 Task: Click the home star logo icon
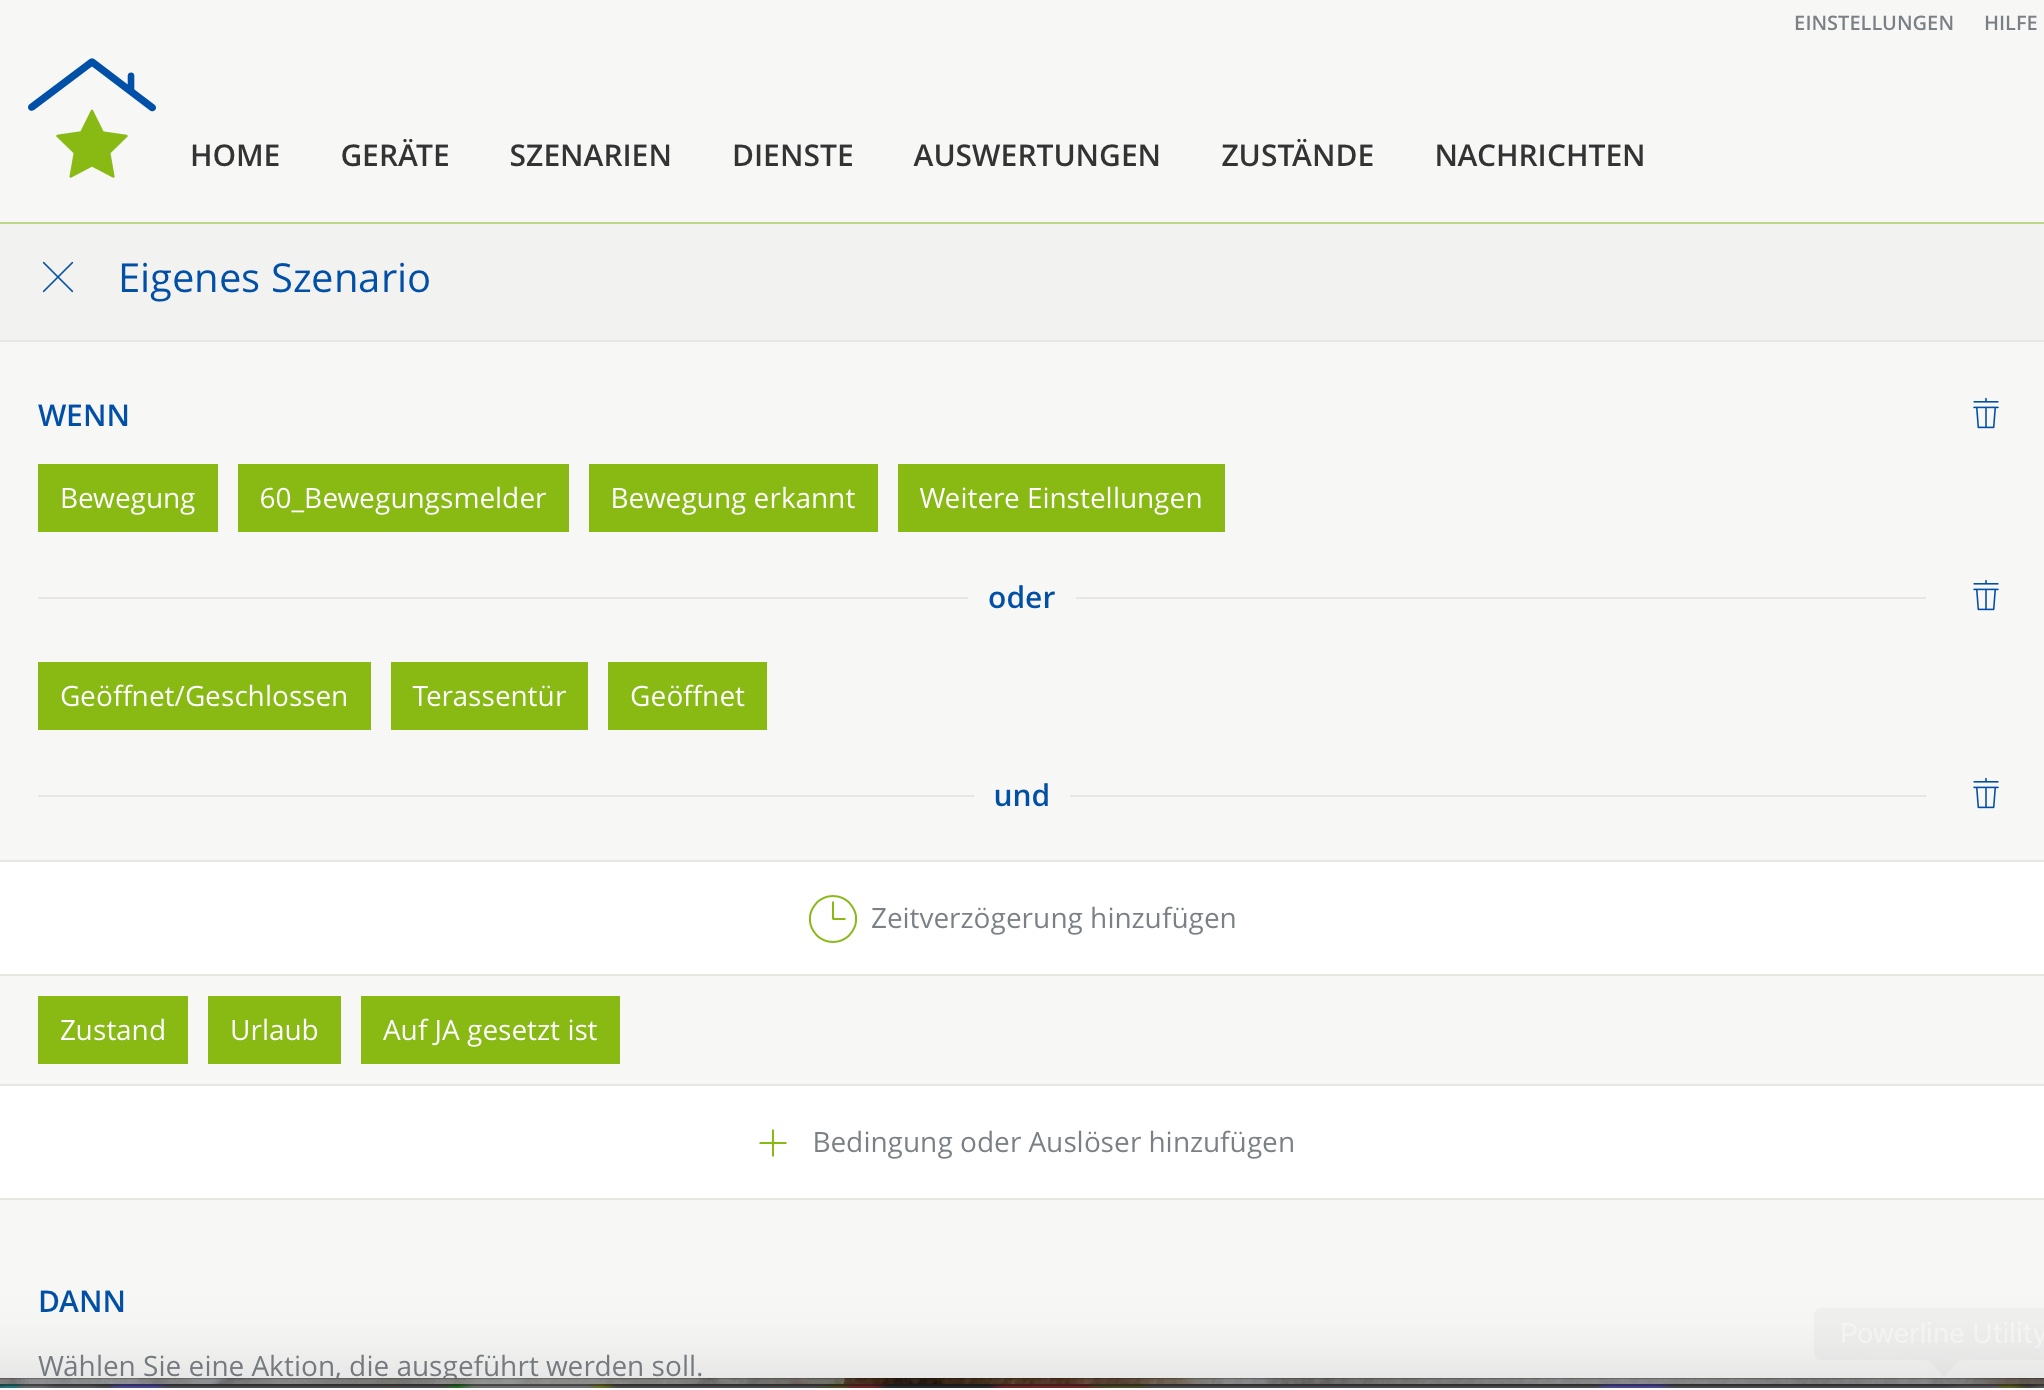click(91, 120)
